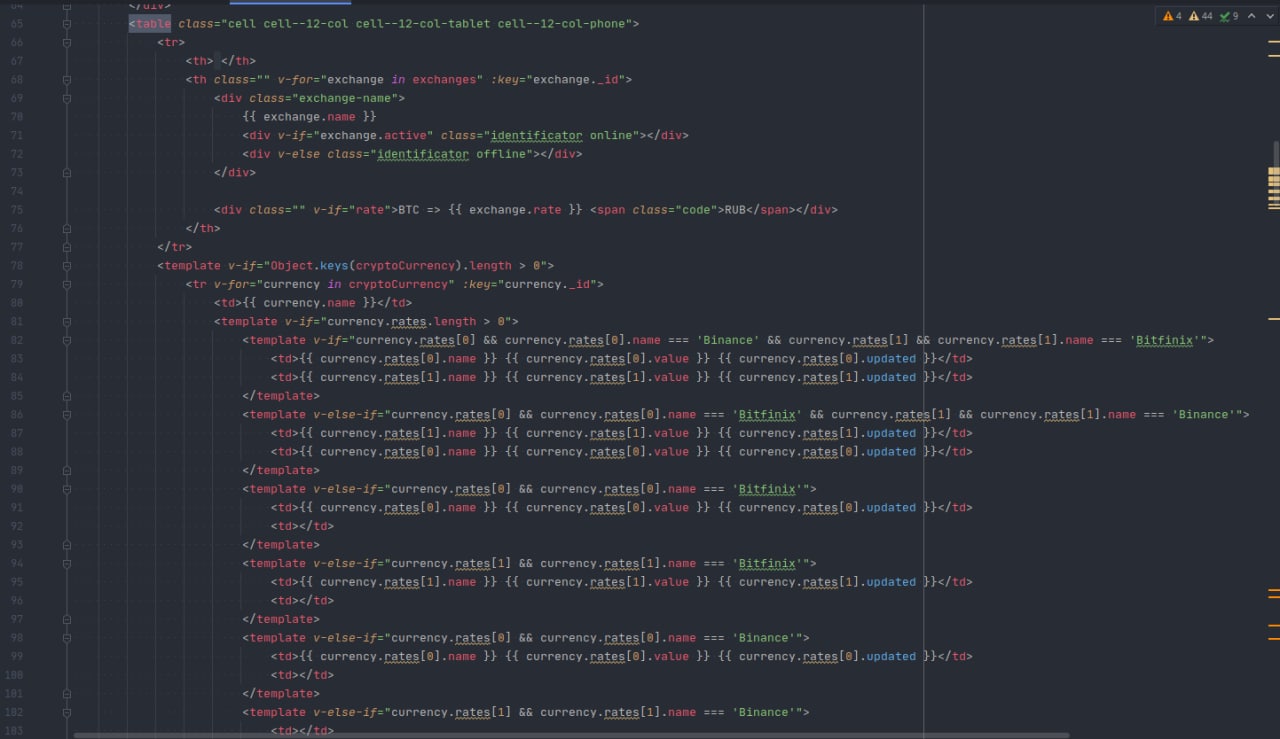Click on {{ exchange.name }} interpolation
This screenshot has height=739, width=1280.
coord(309,117)
